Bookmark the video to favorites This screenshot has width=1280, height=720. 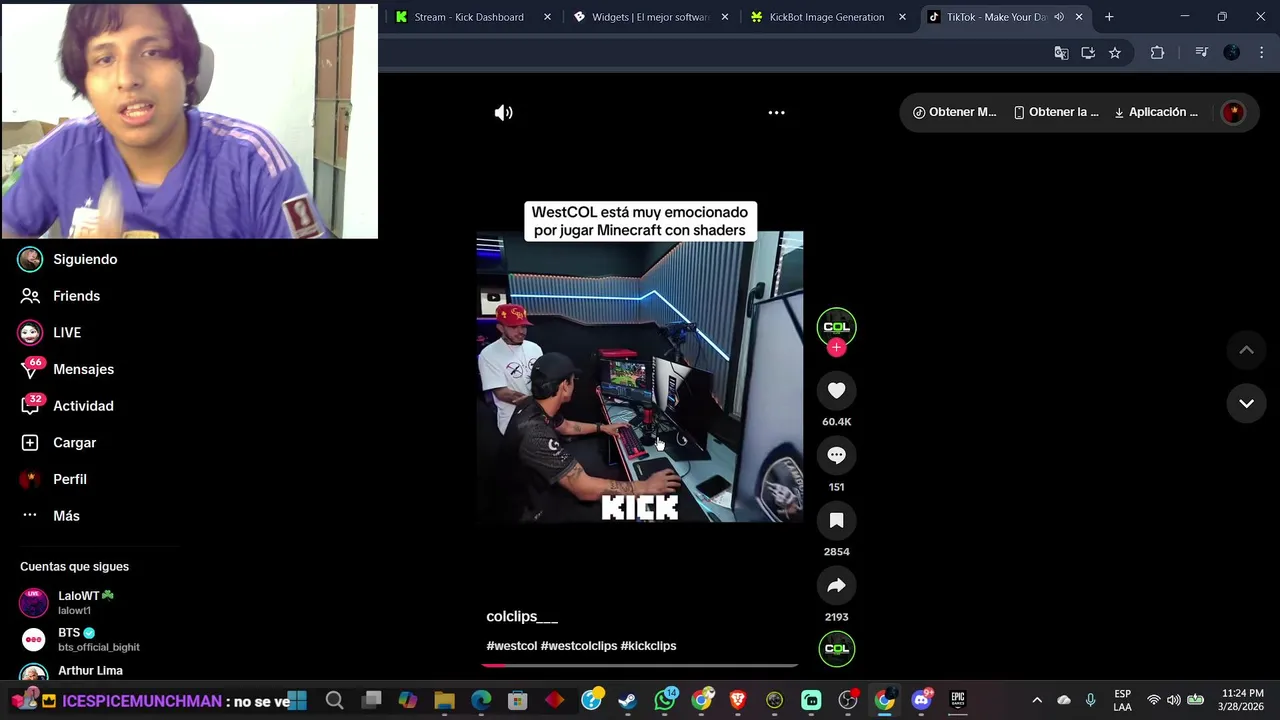point(837,521)
